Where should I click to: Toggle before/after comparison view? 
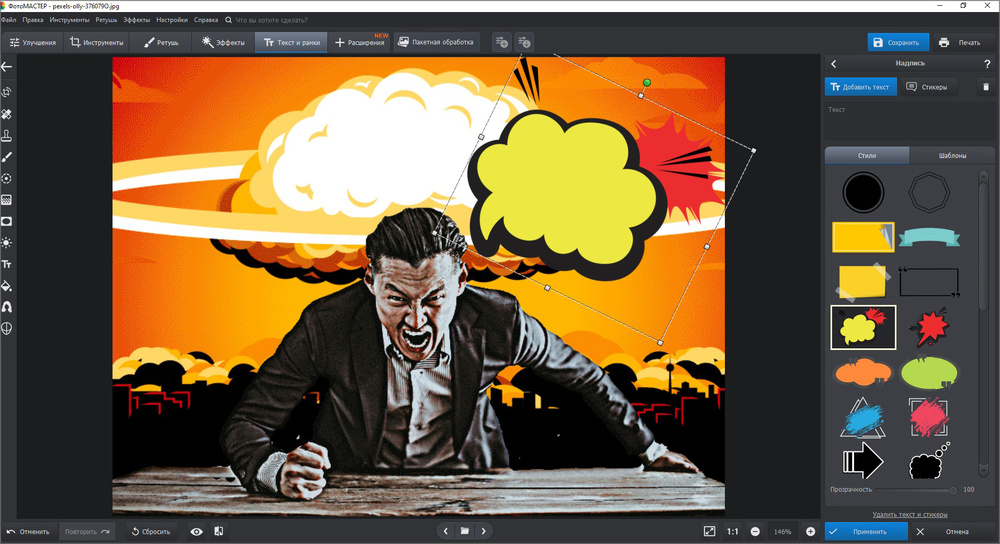(218, 531)
